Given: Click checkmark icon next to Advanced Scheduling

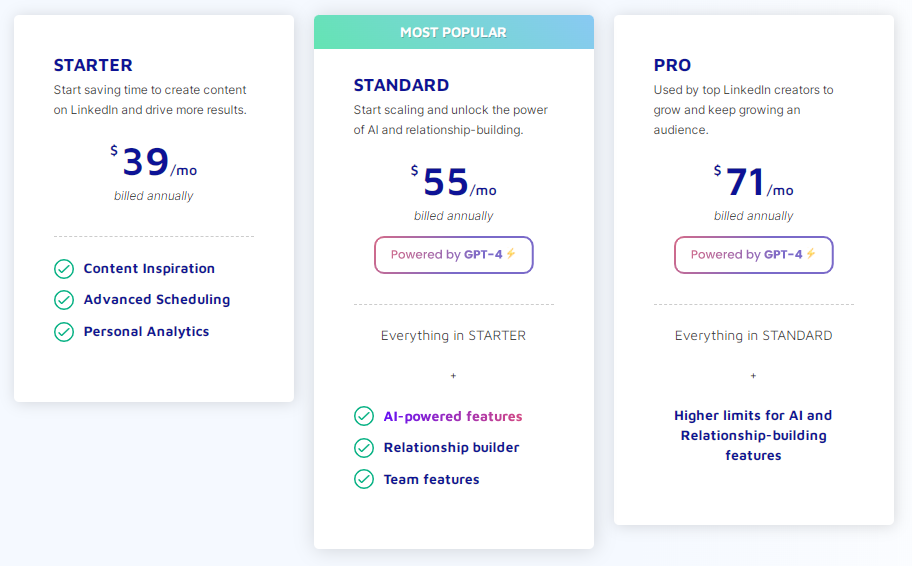Looking at the screenshot, I should [64, 300].
